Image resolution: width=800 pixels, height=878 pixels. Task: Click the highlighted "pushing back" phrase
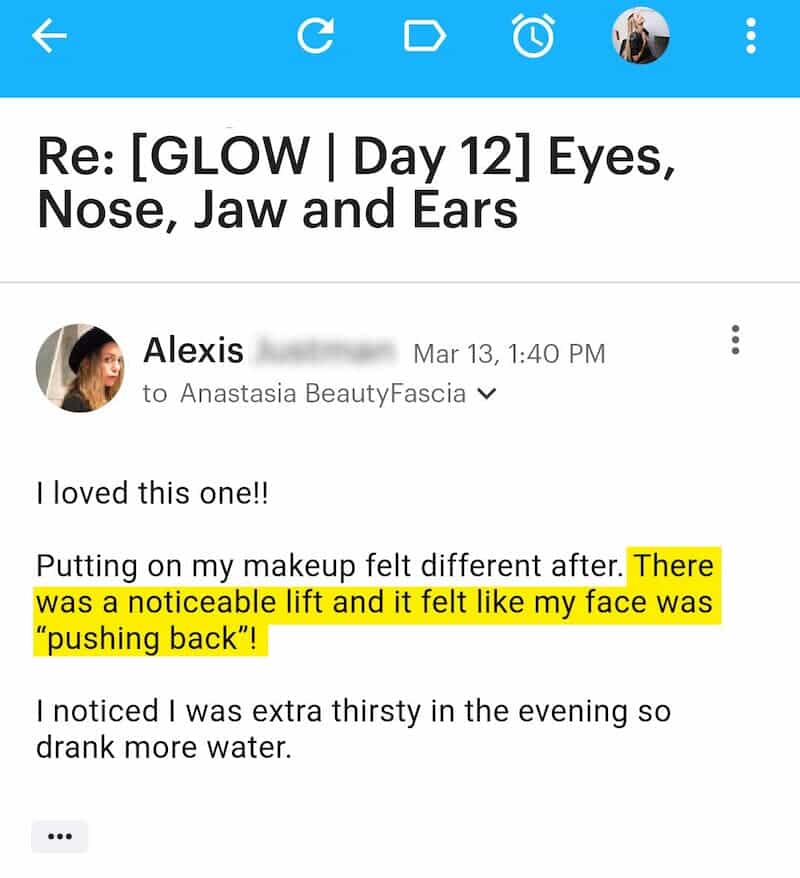point(152,640)
